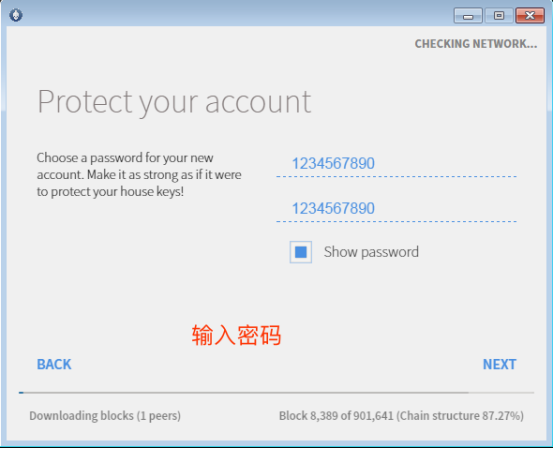Return with the BACK link

[x=54, y=364]
